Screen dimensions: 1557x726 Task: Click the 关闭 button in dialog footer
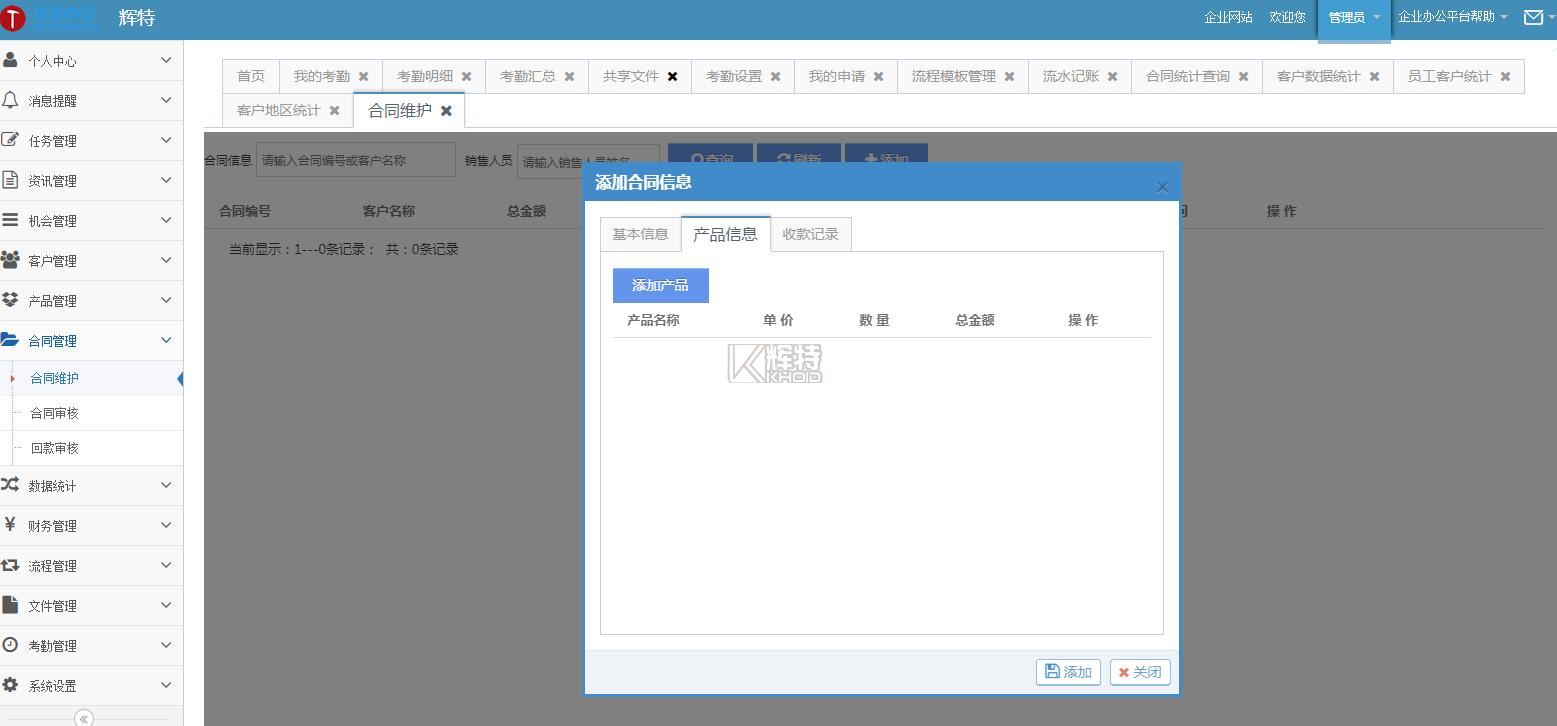click(x=1139, y=672)
